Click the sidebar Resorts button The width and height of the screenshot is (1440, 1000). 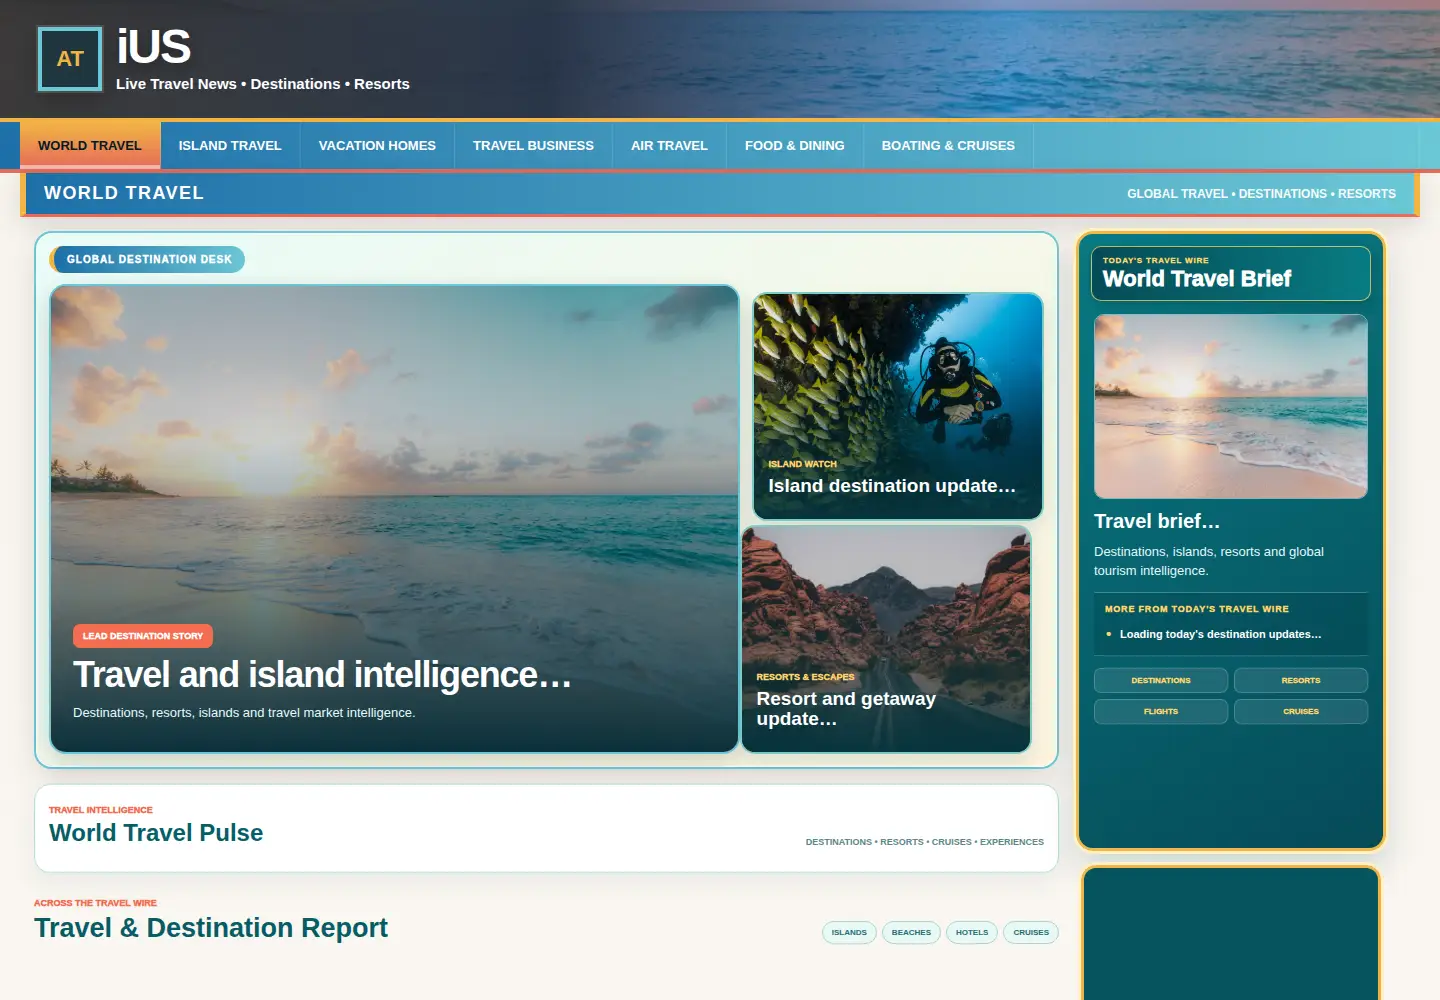(1301, 681)
